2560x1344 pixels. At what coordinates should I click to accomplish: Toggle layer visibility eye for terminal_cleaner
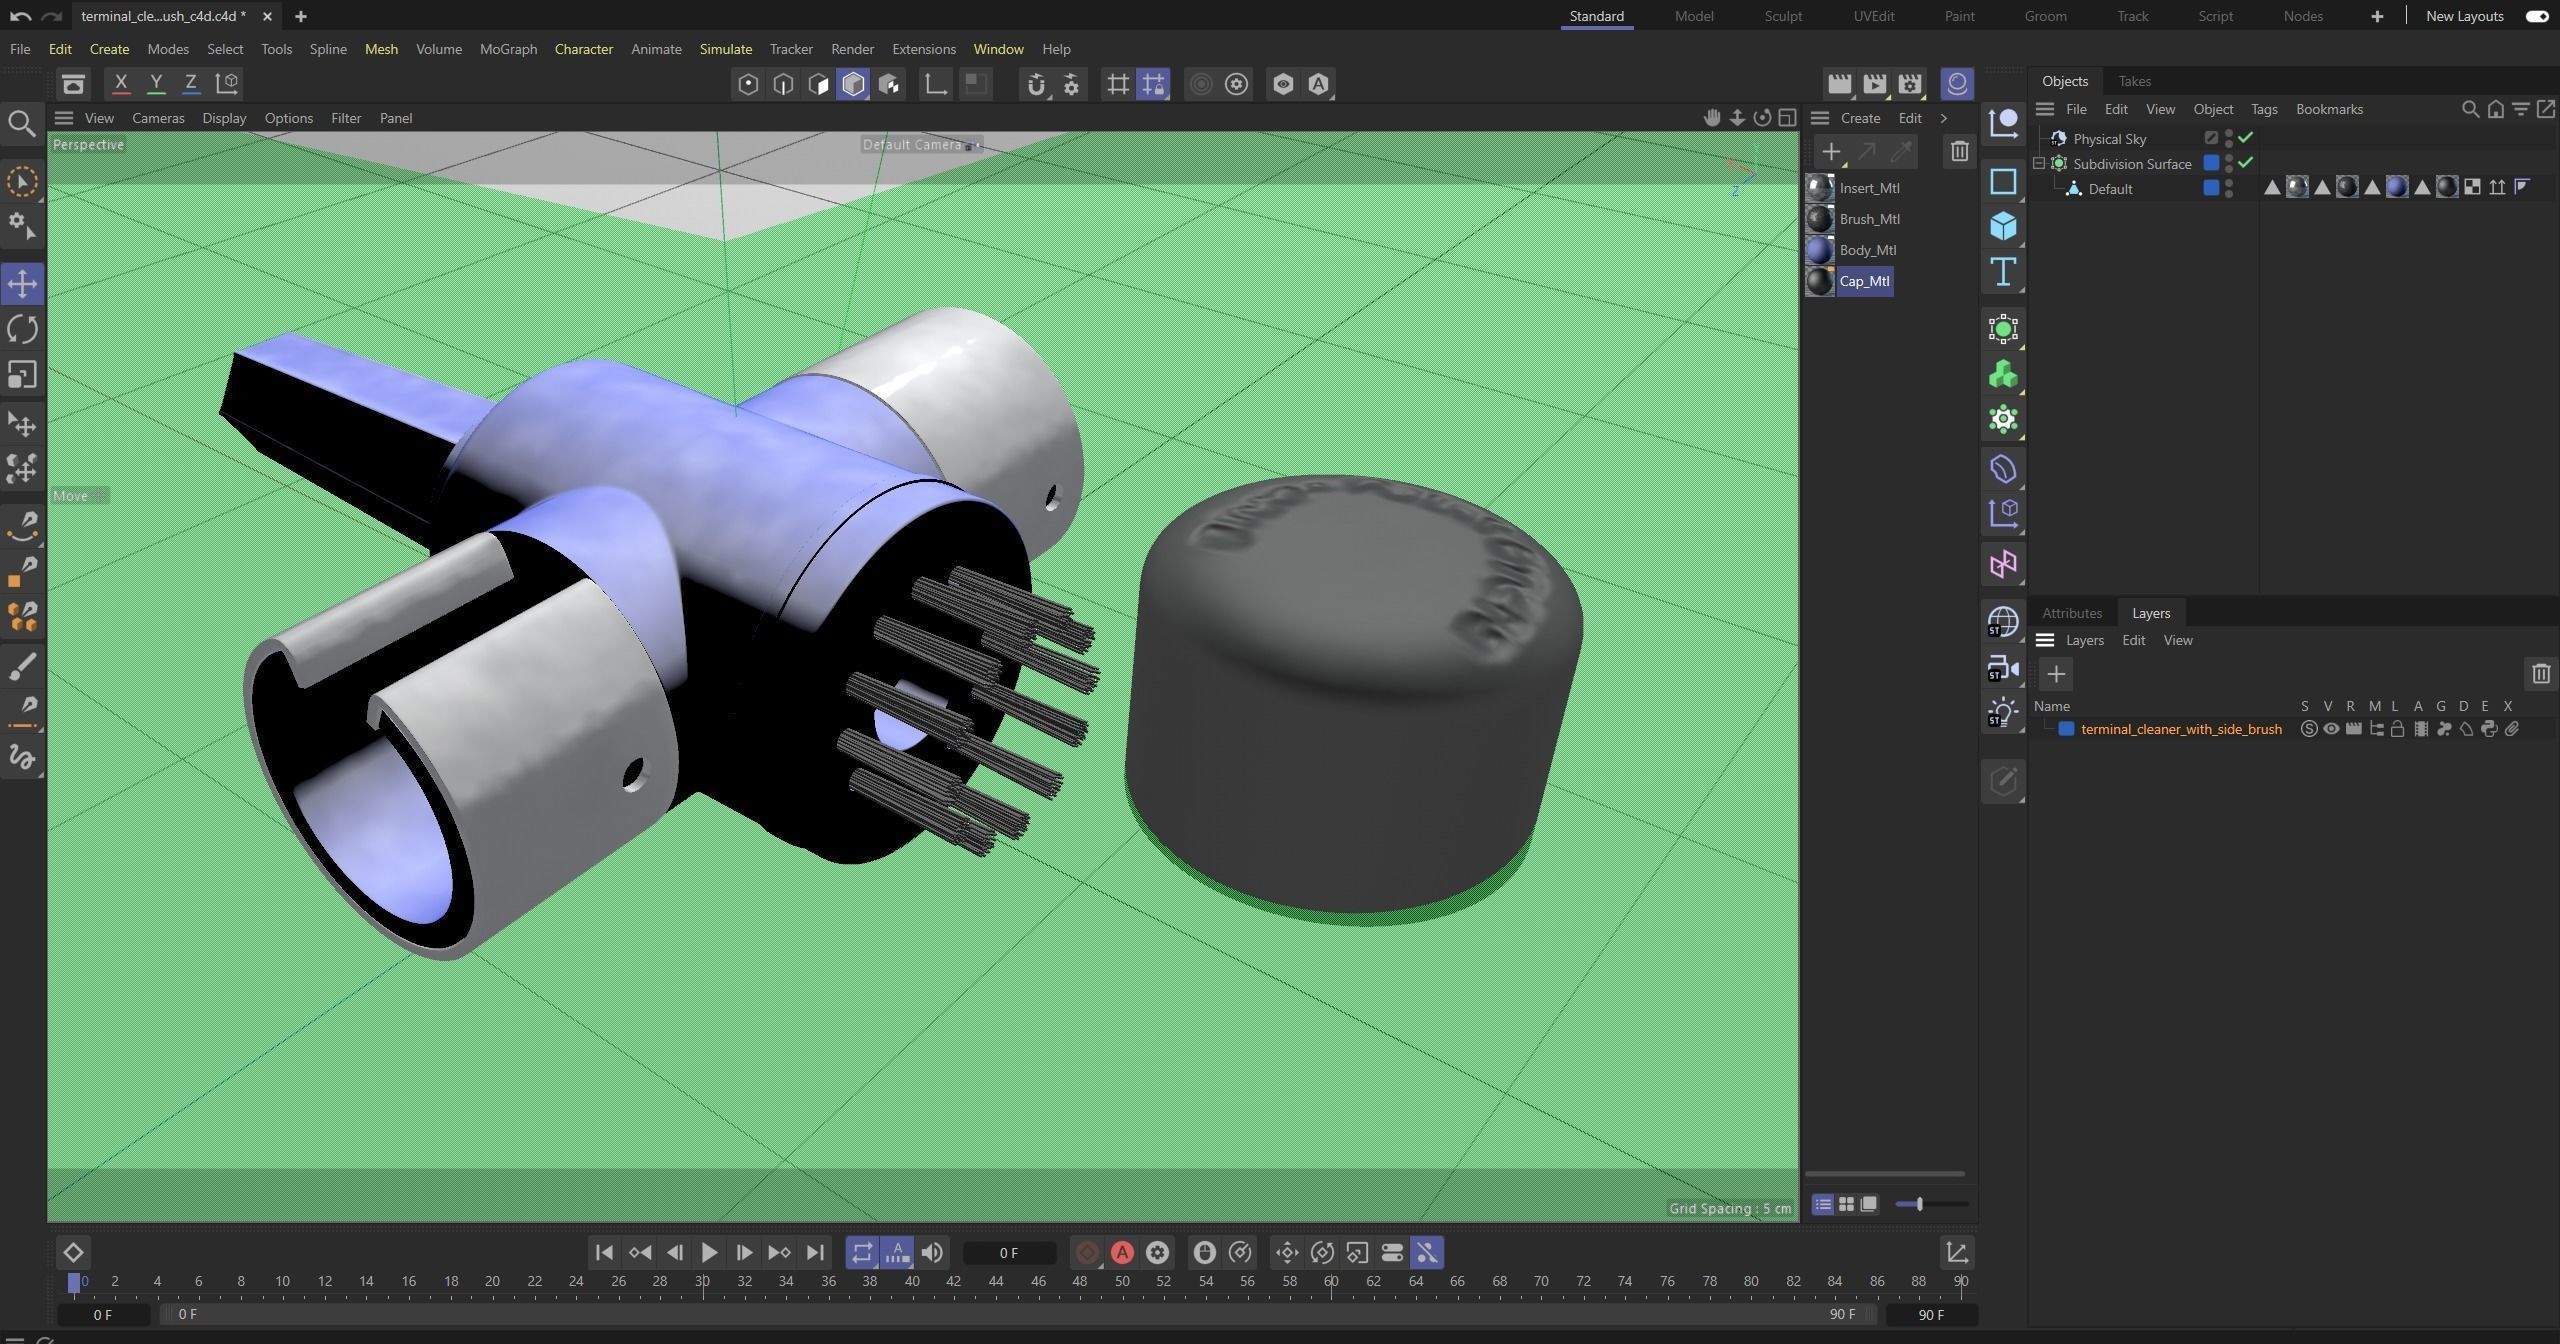pos(2331,729)
